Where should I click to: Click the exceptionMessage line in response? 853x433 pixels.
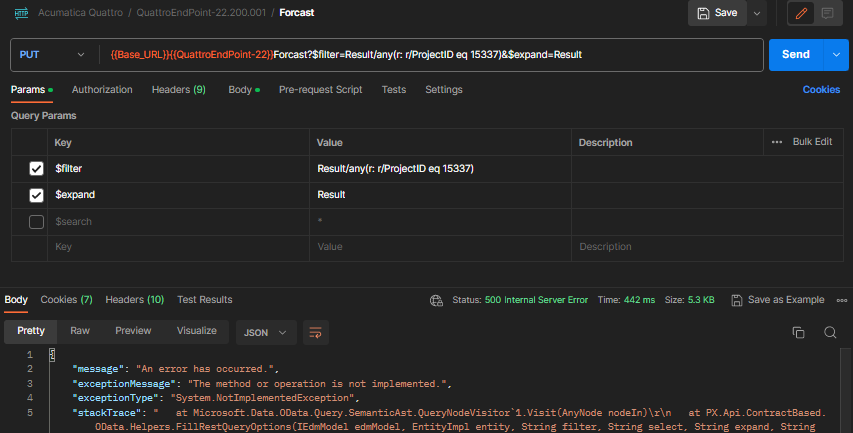(x=262, y=383)
